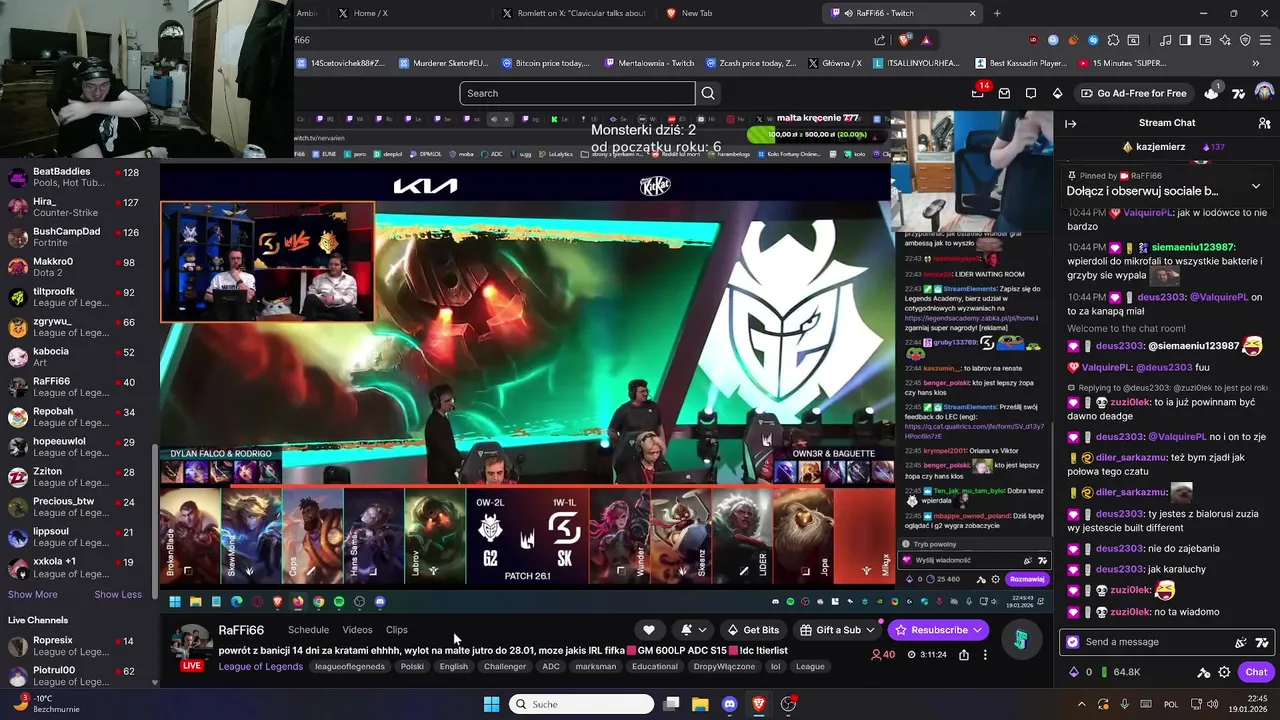Switch to the Romlett on X tab
The width and height of the screenshot is (1280, 720).
573,13
